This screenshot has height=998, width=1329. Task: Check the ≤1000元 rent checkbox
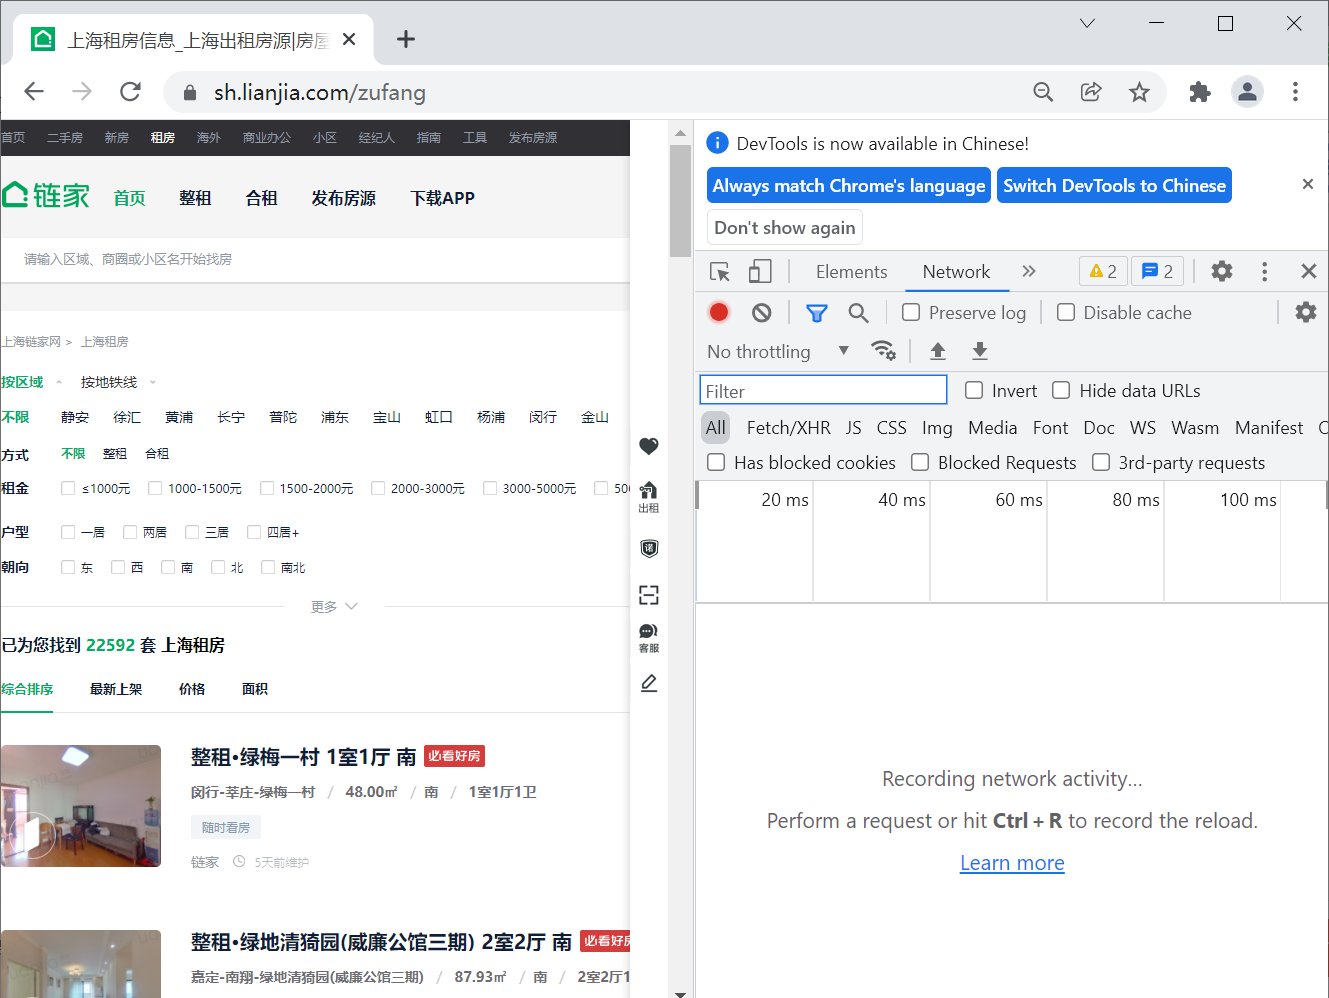click(68, 488)
